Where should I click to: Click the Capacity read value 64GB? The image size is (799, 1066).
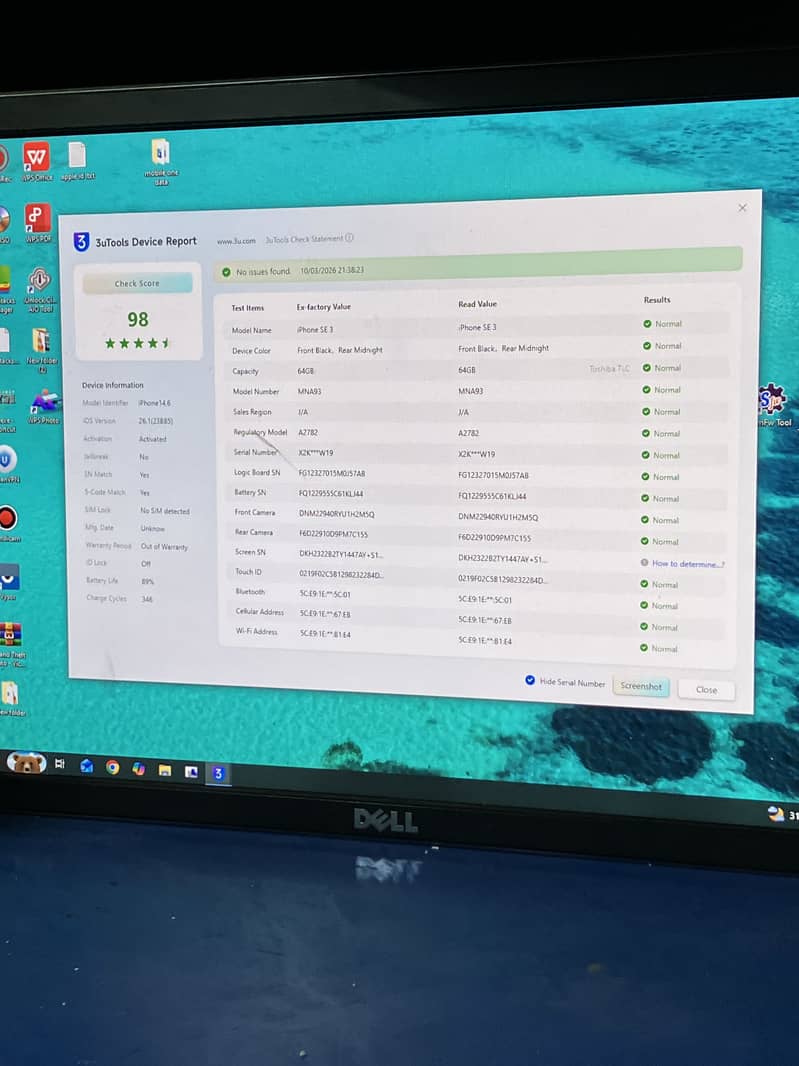coord(466,371)
